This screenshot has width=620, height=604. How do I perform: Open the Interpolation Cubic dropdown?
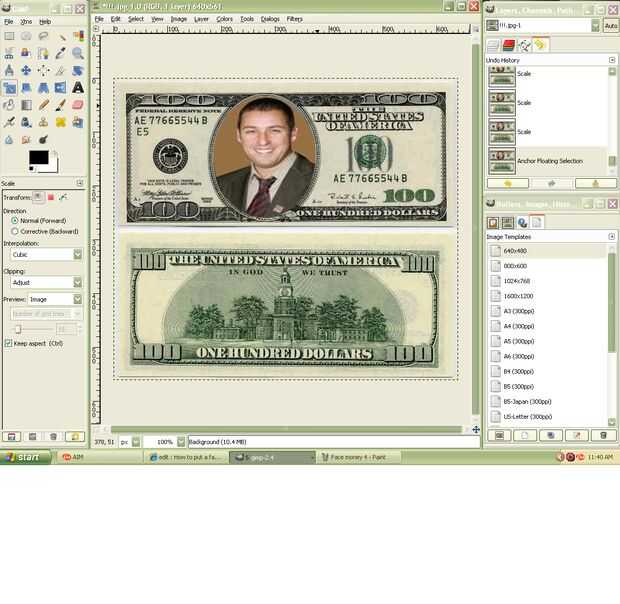46,255
